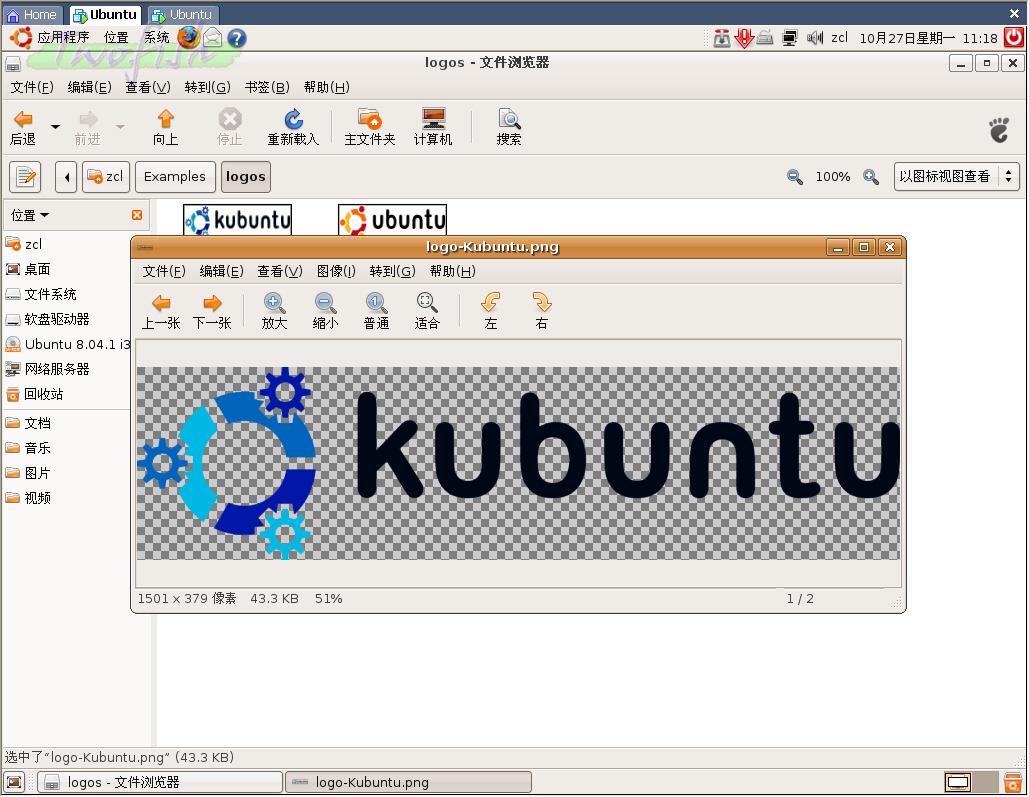This screenshot has height=797, width=1029.
Task: Open mail client from top panel
Action: (x=213, y=38)
